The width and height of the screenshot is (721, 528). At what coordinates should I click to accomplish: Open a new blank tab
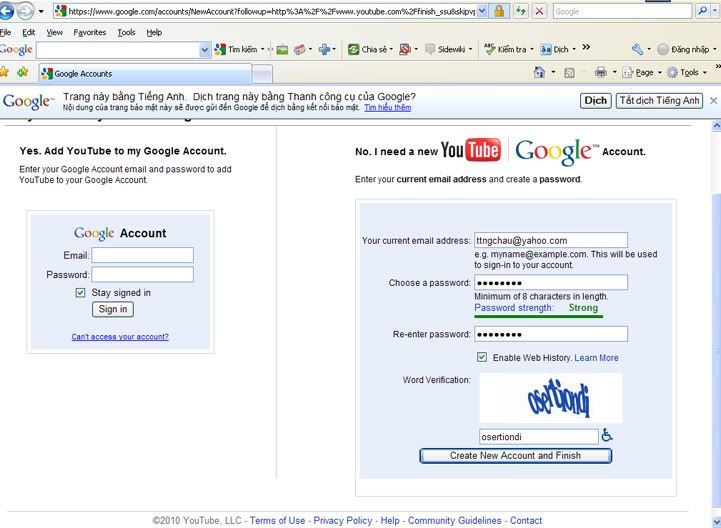[x=263, y=74]
